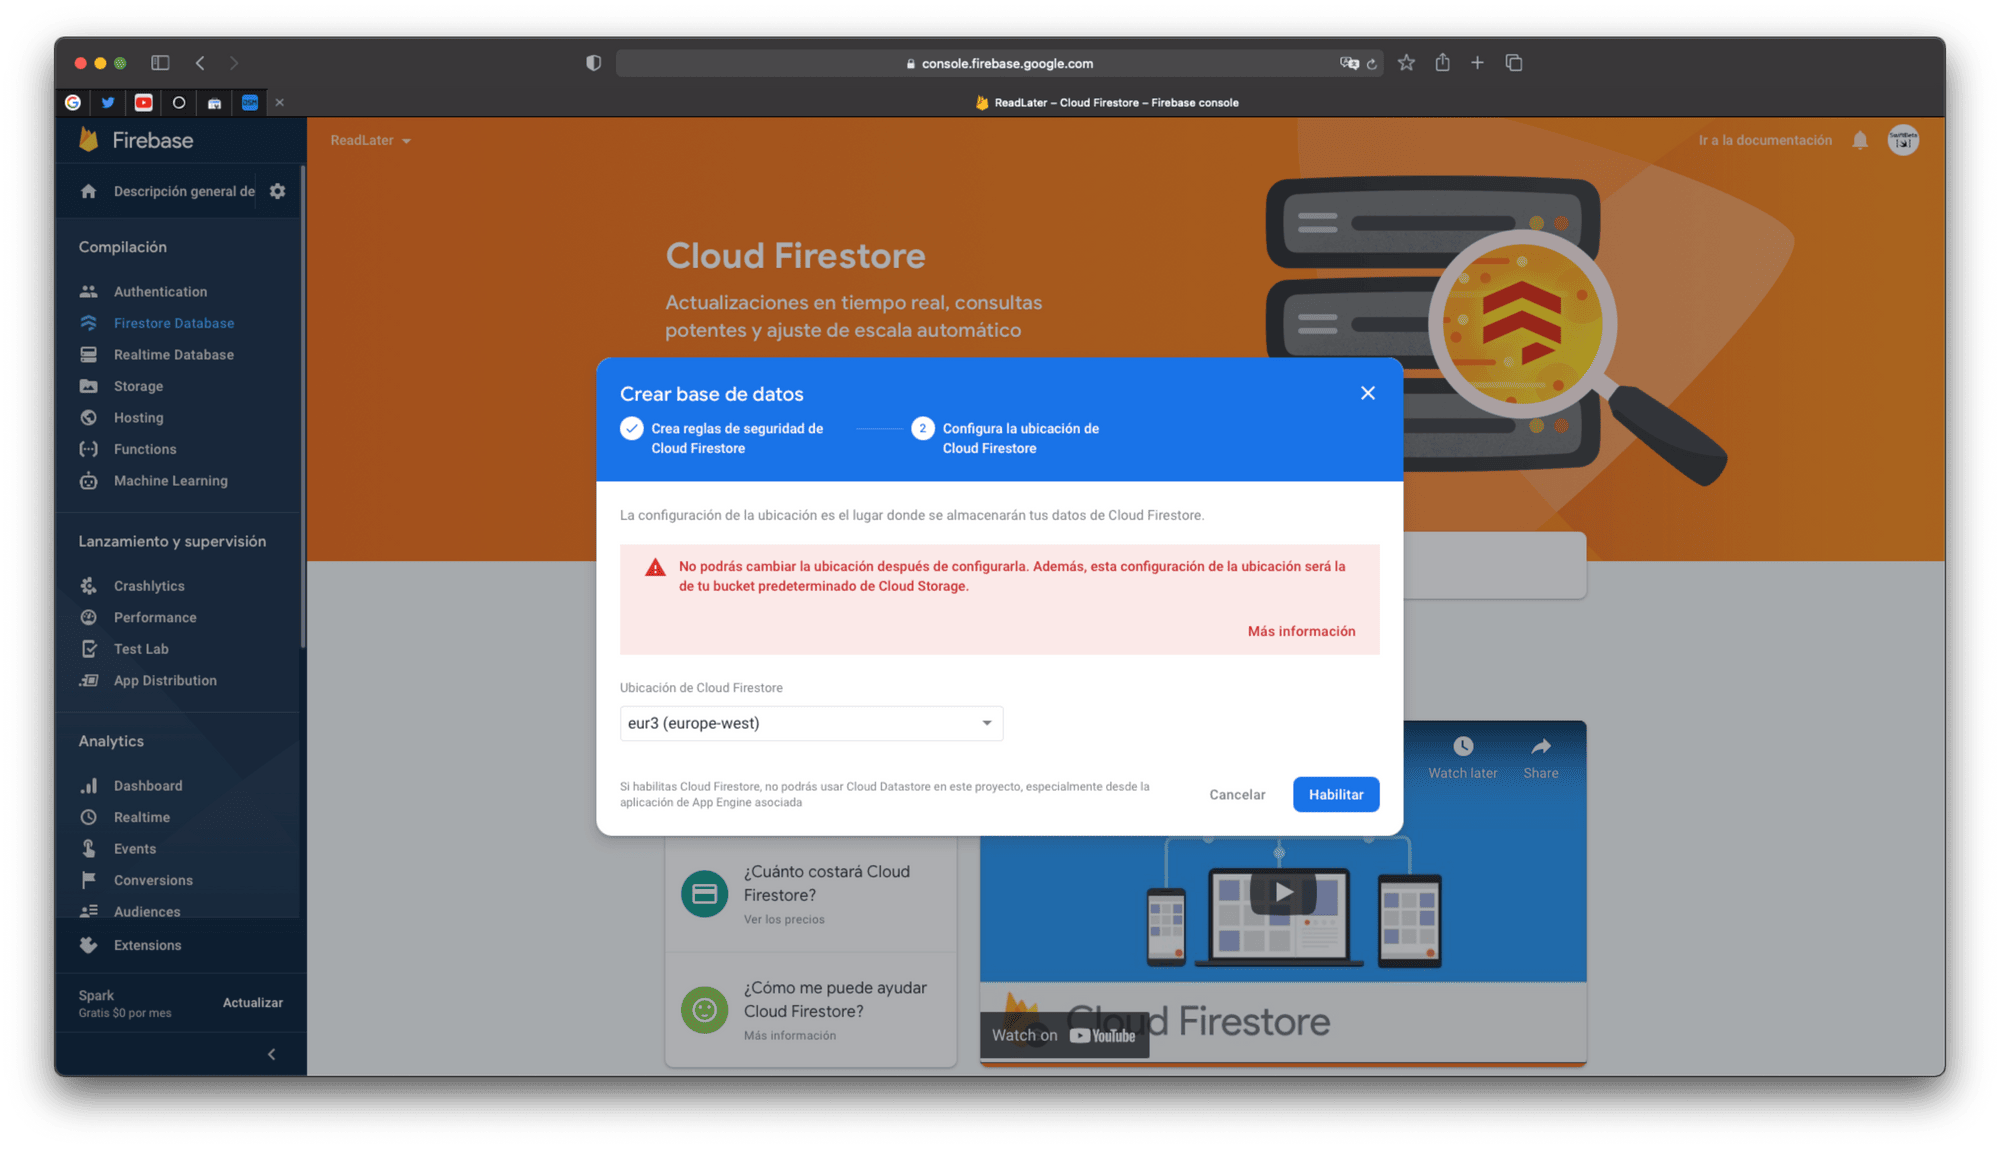Image resolution: width=2000 pixels, height=1149 pixels.
Task: Reload the page in Safari
Action: click(1372, 63)
